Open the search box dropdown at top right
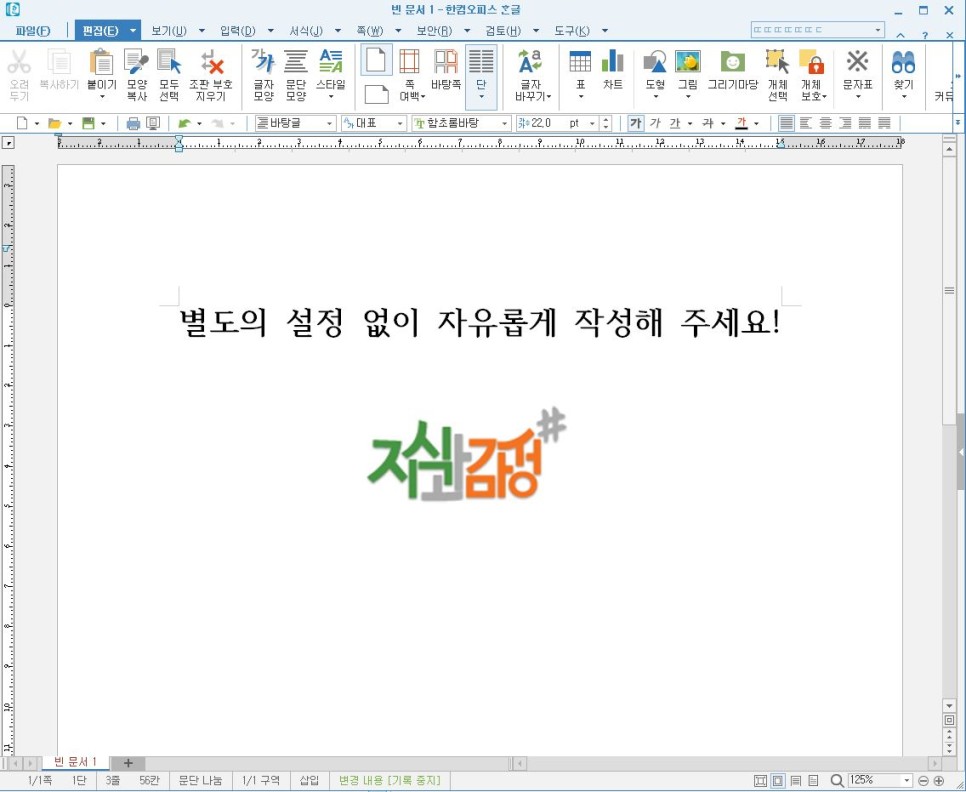The height and width of the screenshot is (792, 966). tap(878, 30)
